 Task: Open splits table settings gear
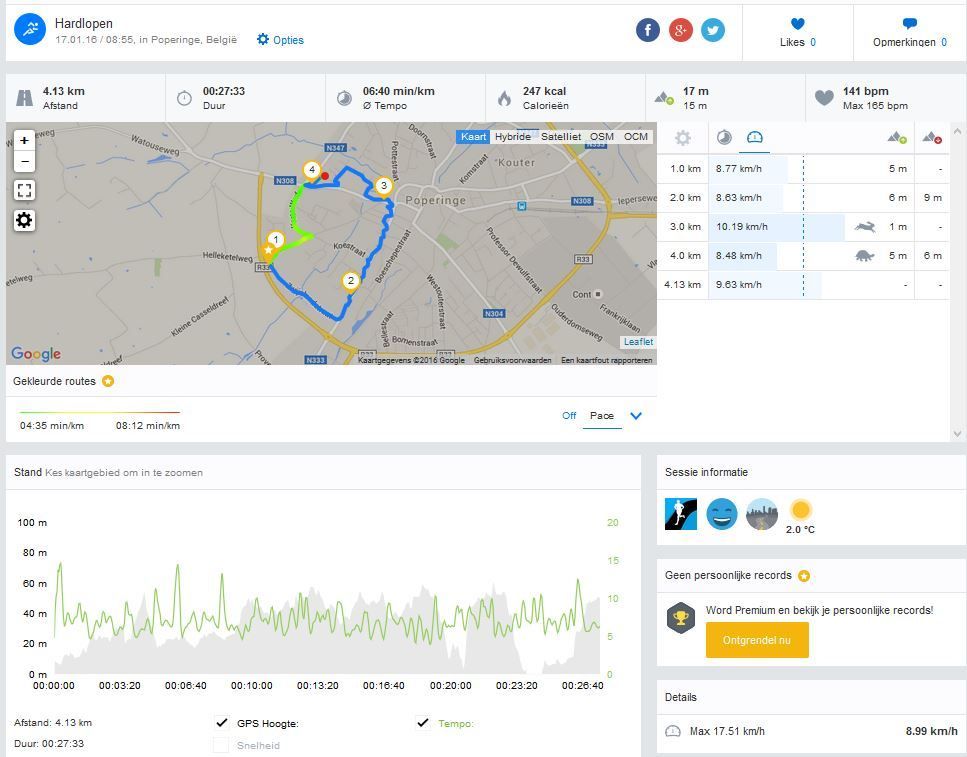click(683, 138)
